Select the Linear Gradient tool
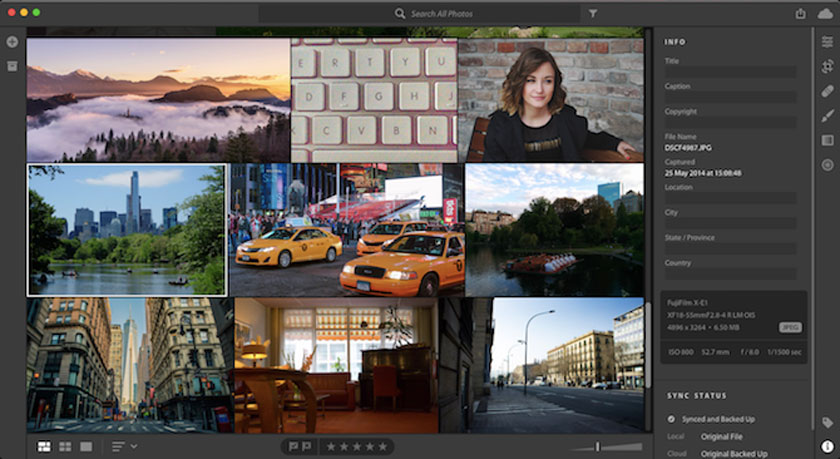 [827, 140]
